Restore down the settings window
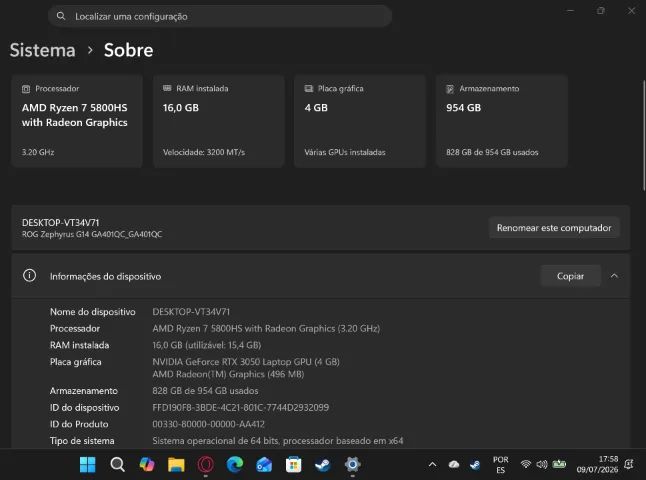This screenshot has height=480, width=646. pos(601,11)
